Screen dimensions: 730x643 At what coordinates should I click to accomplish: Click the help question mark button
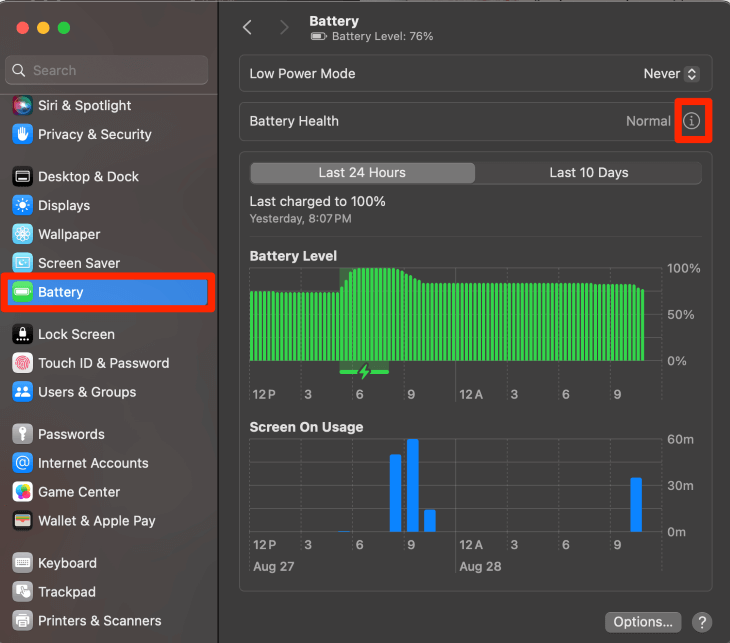(702, 622)
